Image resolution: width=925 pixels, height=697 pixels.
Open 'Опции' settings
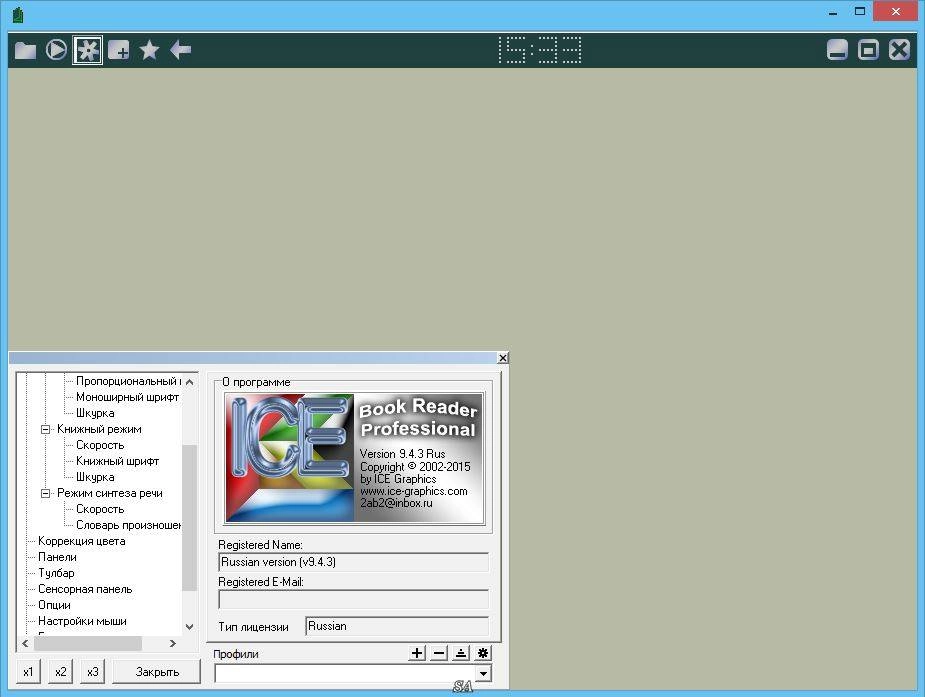click(x=54, y=604)
